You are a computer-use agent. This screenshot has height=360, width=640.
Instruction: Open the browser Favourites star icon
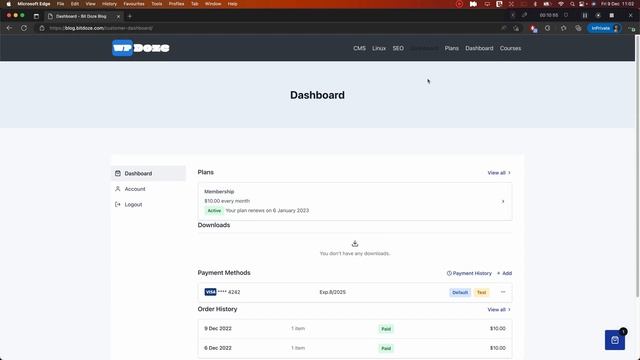[564, 28]
